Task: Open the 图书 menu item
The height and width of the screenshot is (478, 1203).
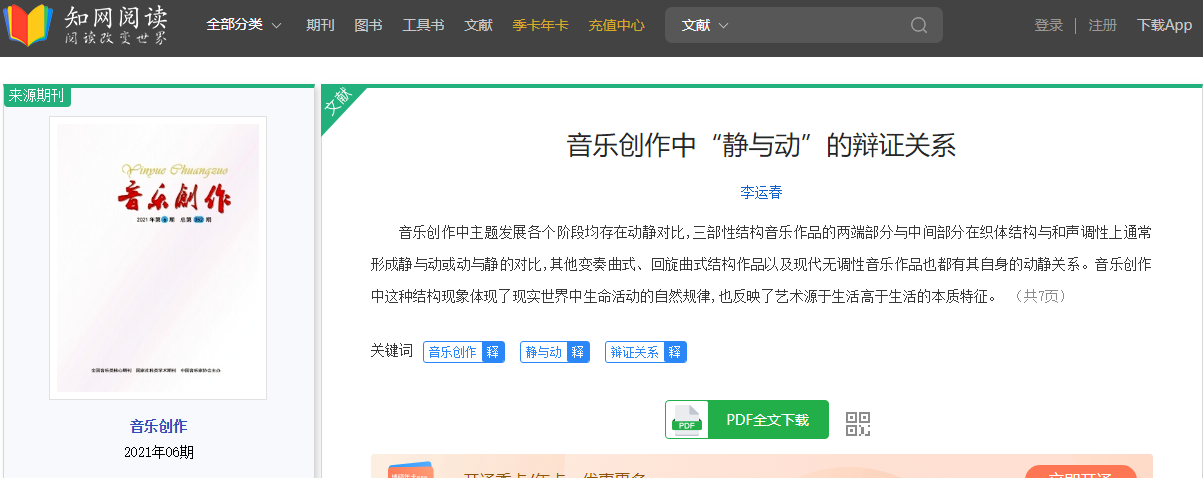Action: pos(368,25)
